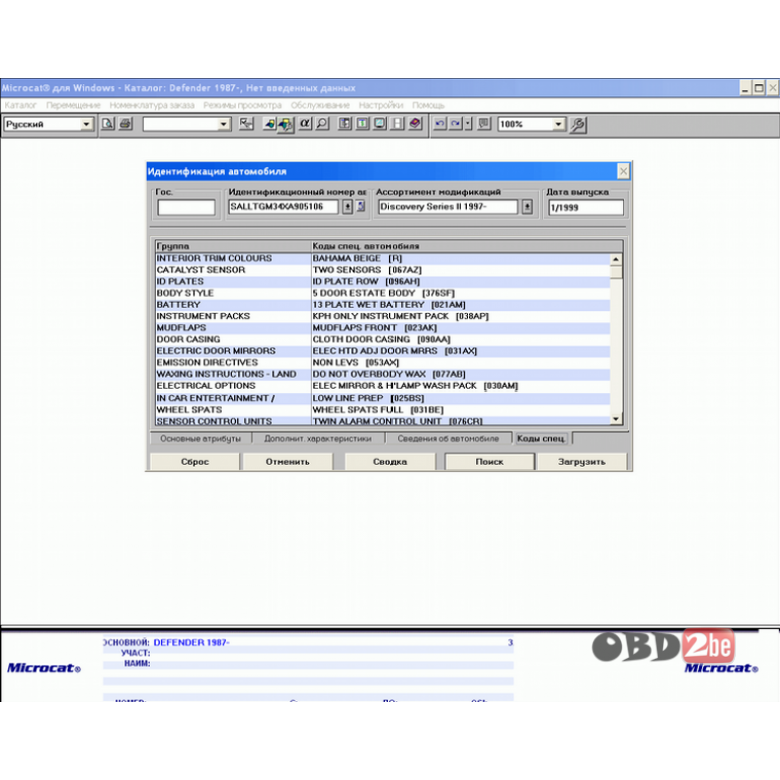Select the BATTERY row
This screenshot has height=780, width=780.
pos(383,304)
